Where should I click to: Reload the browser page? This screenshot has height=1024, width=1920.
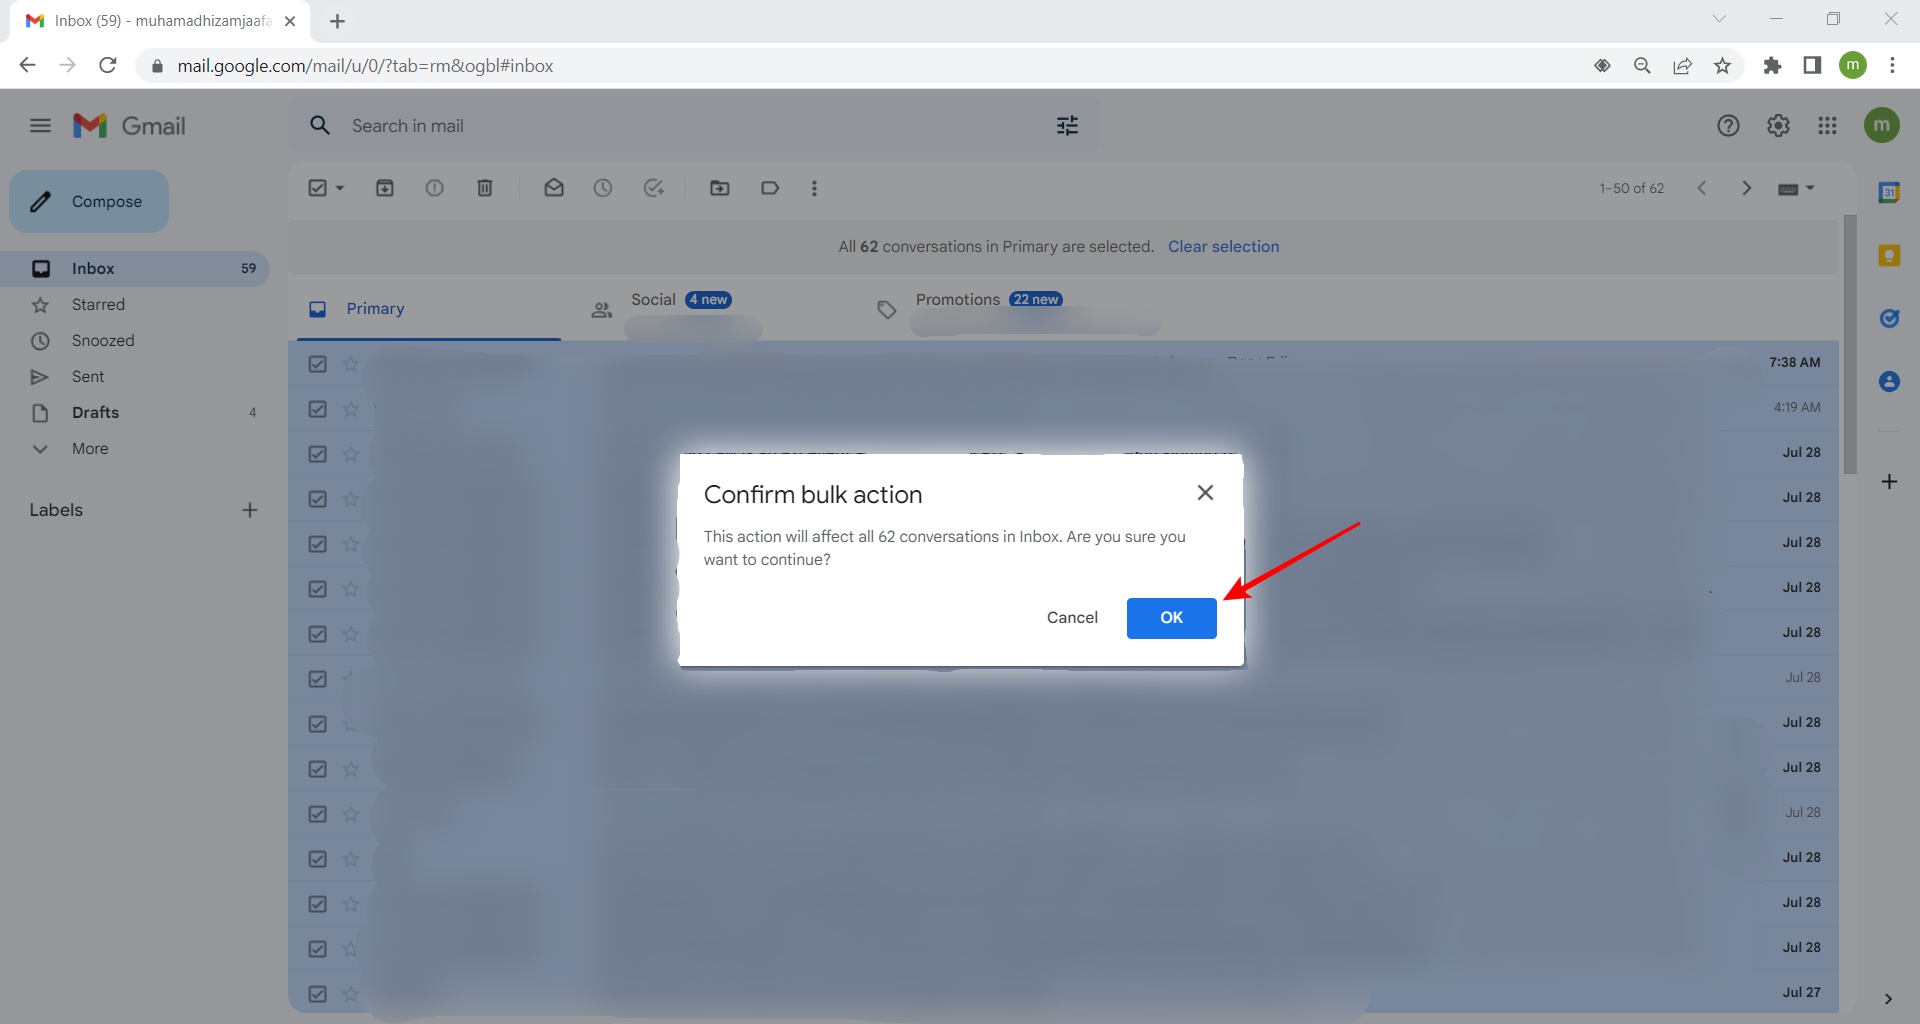click(108, 66)
